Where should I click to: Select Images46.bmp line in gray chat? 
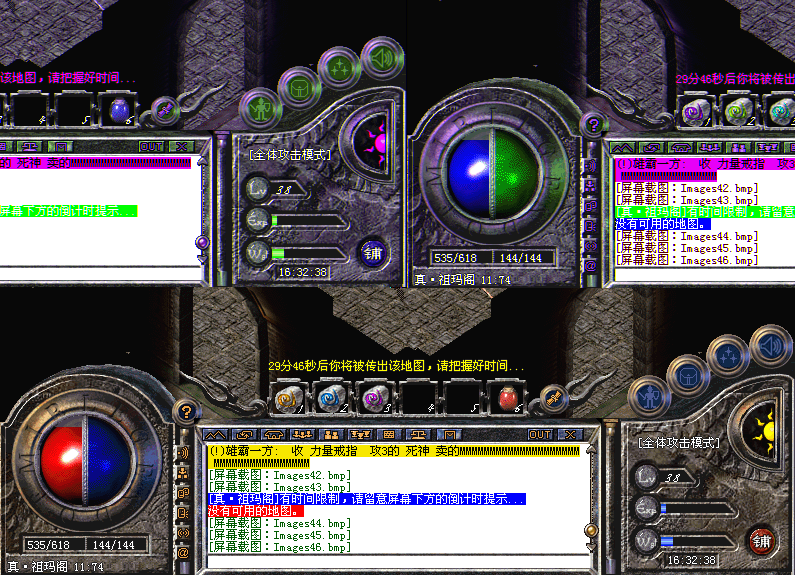pyautogui.click(x=280, y=547)
